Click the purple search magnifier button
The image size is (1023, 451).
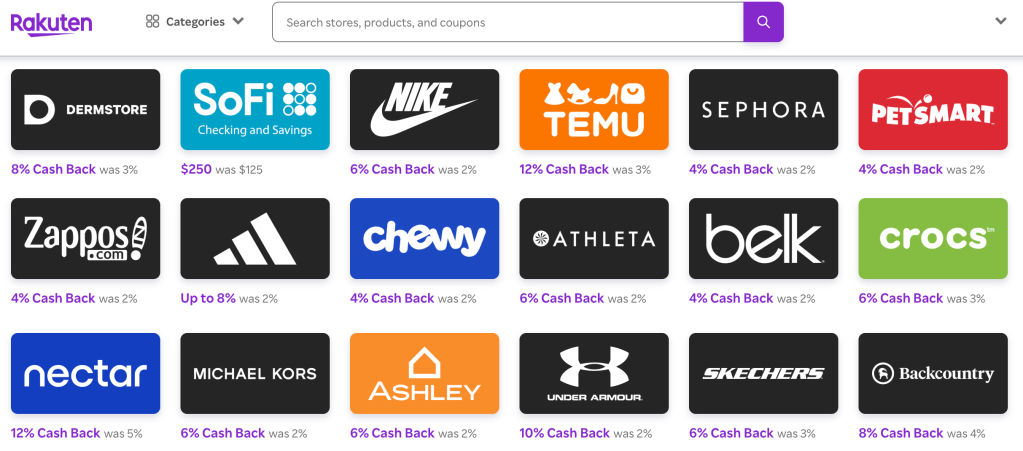pyautogui.click(x=763, y=22)
